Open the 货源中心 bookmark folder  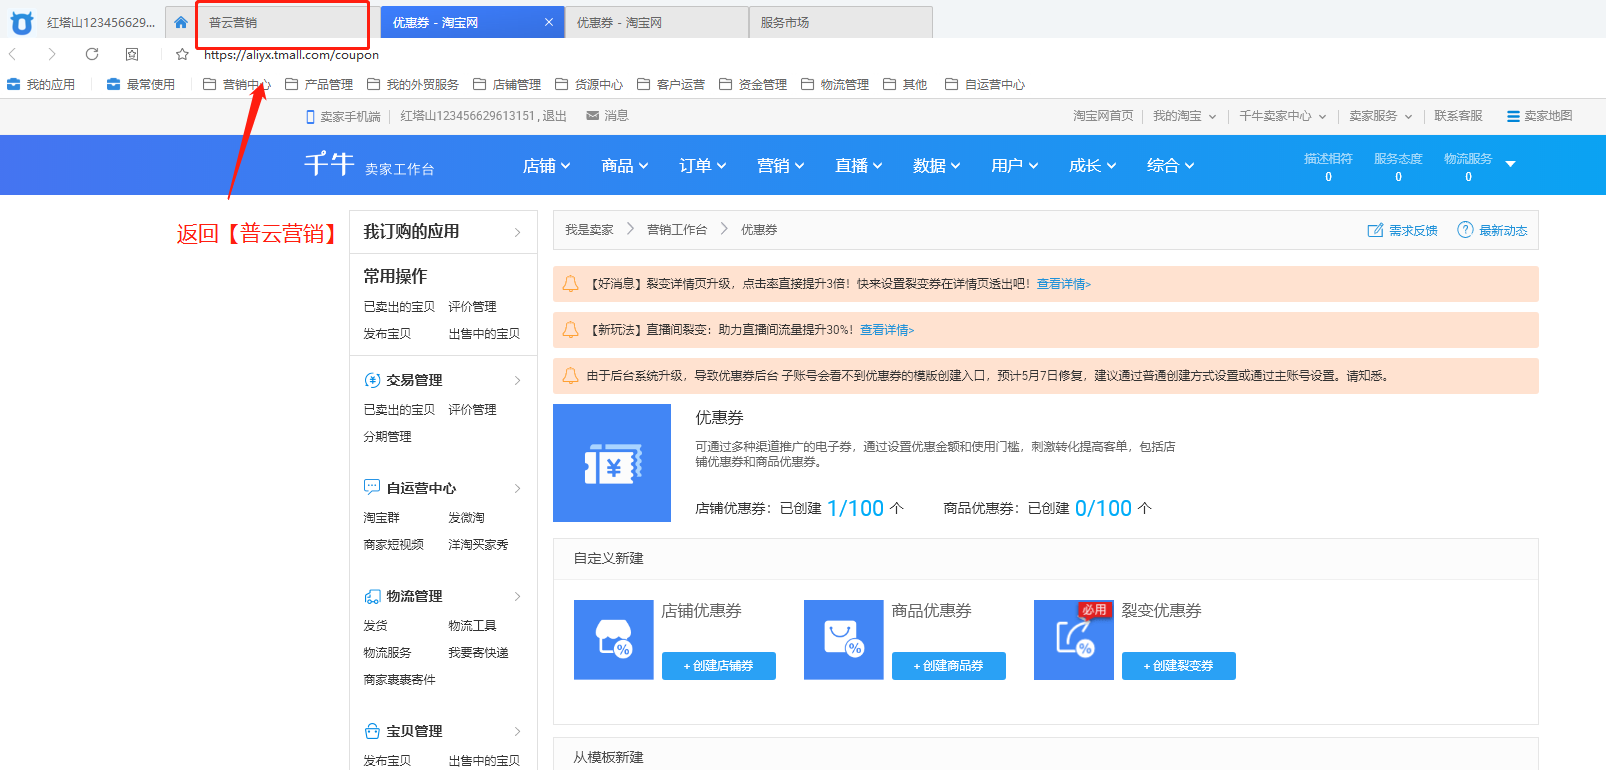pyautogui.click(x=589, y=84)
